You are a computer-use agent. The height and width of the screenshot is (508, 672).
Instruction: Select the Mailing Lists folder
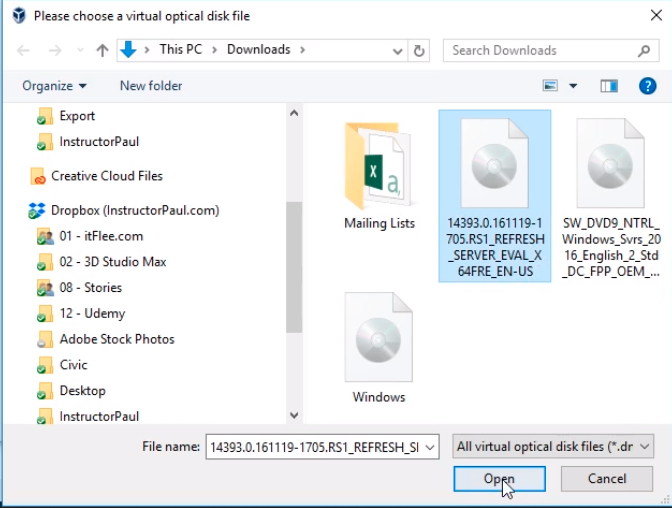click(x=379, y=175)
